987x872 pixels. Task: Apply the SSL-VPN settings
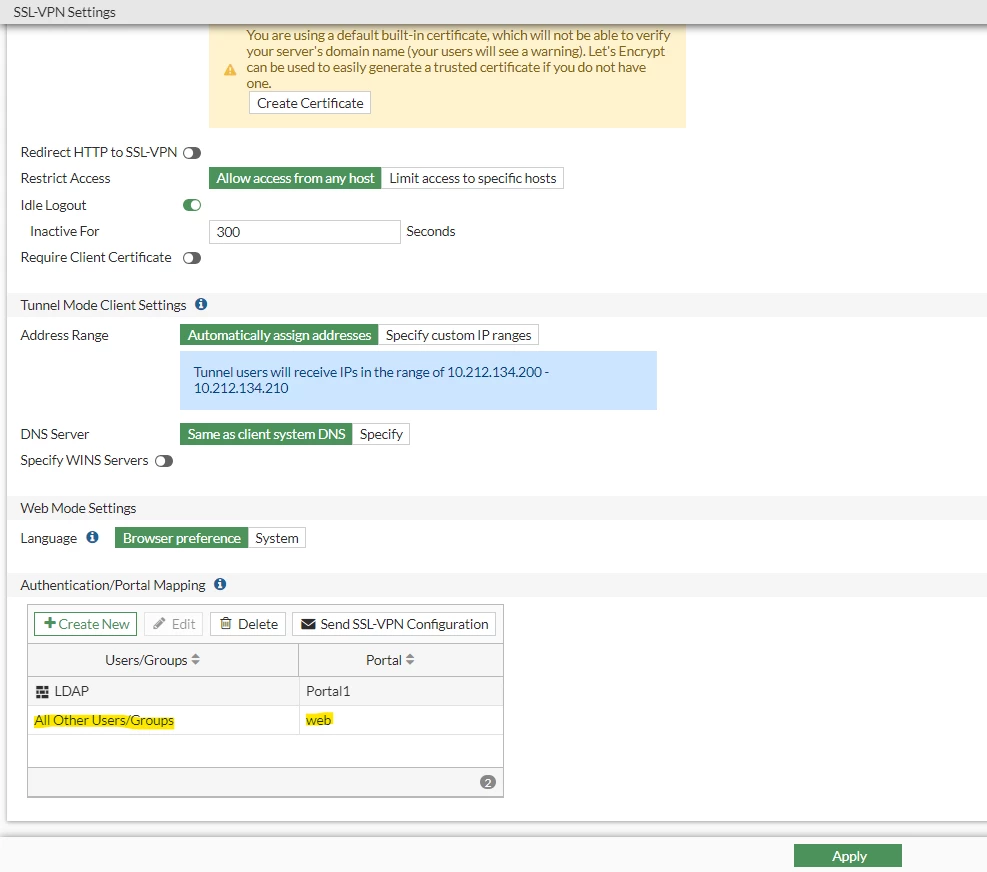coord(848,856)
